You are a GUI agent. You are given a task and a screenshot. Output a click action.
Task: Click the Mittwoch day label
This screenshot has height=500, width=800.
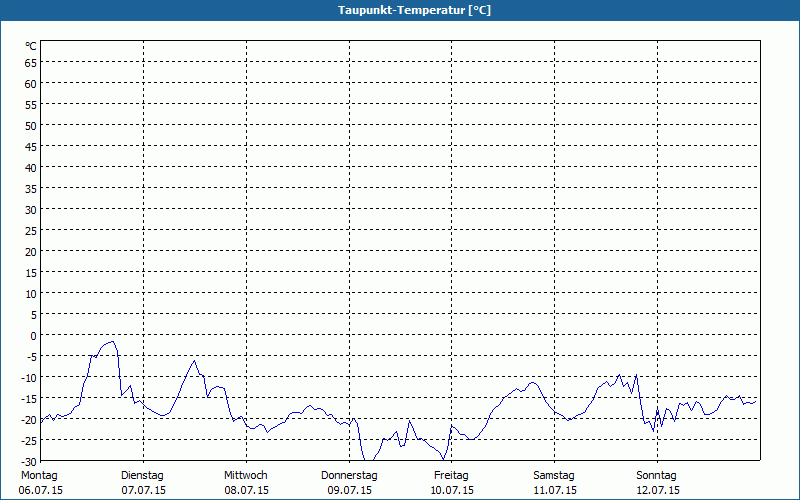pos(245,475)
